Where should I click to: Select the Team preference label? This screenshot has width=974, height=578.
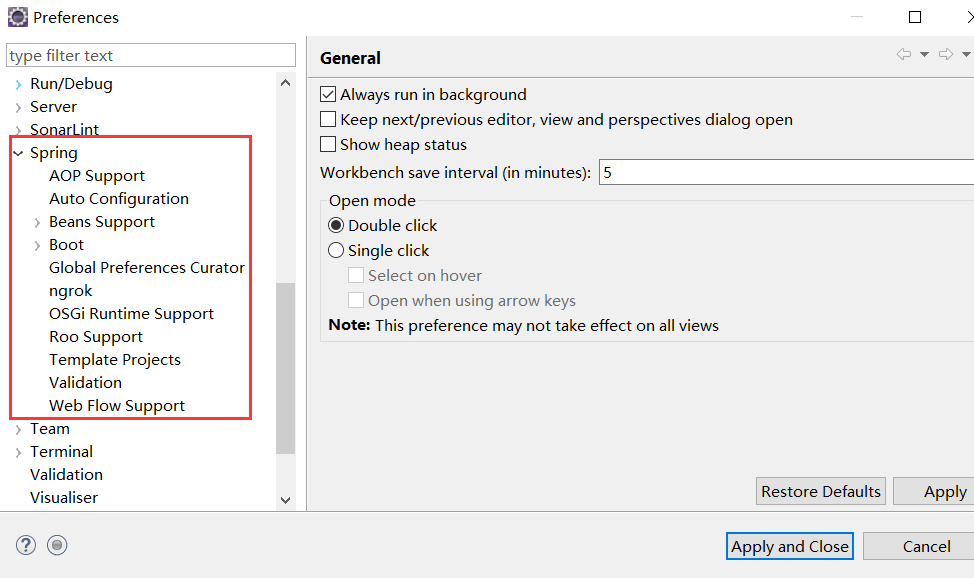click(50, 429)
